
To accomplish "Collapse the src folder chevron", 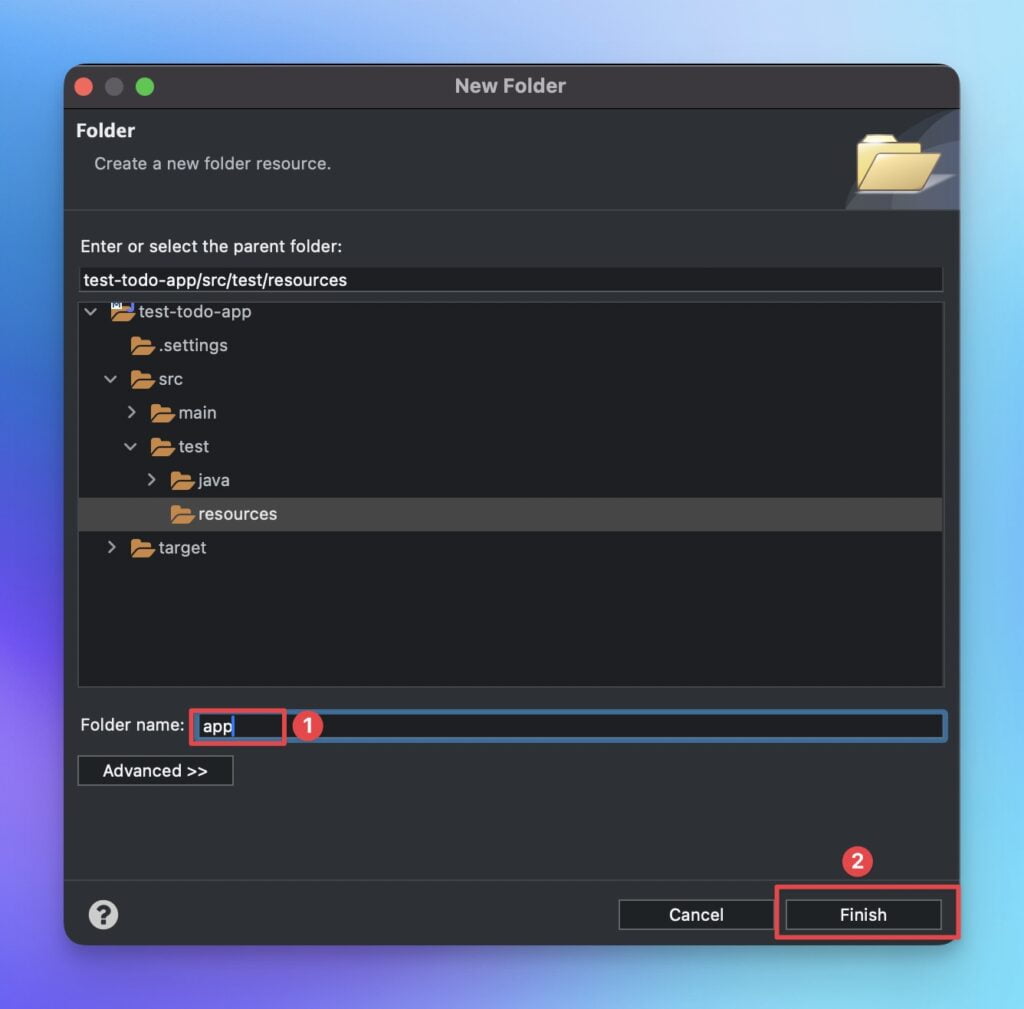I will tap(110, 379).
